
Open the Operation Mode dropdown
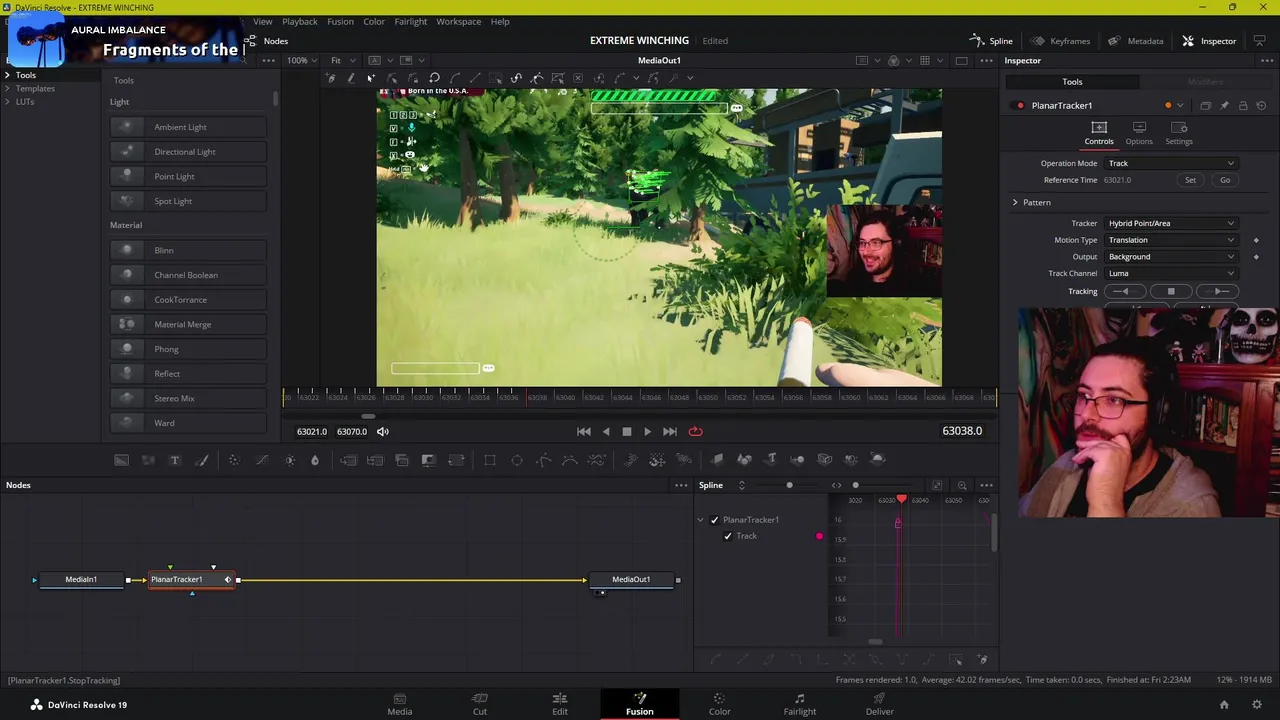tap(1171, 163)
